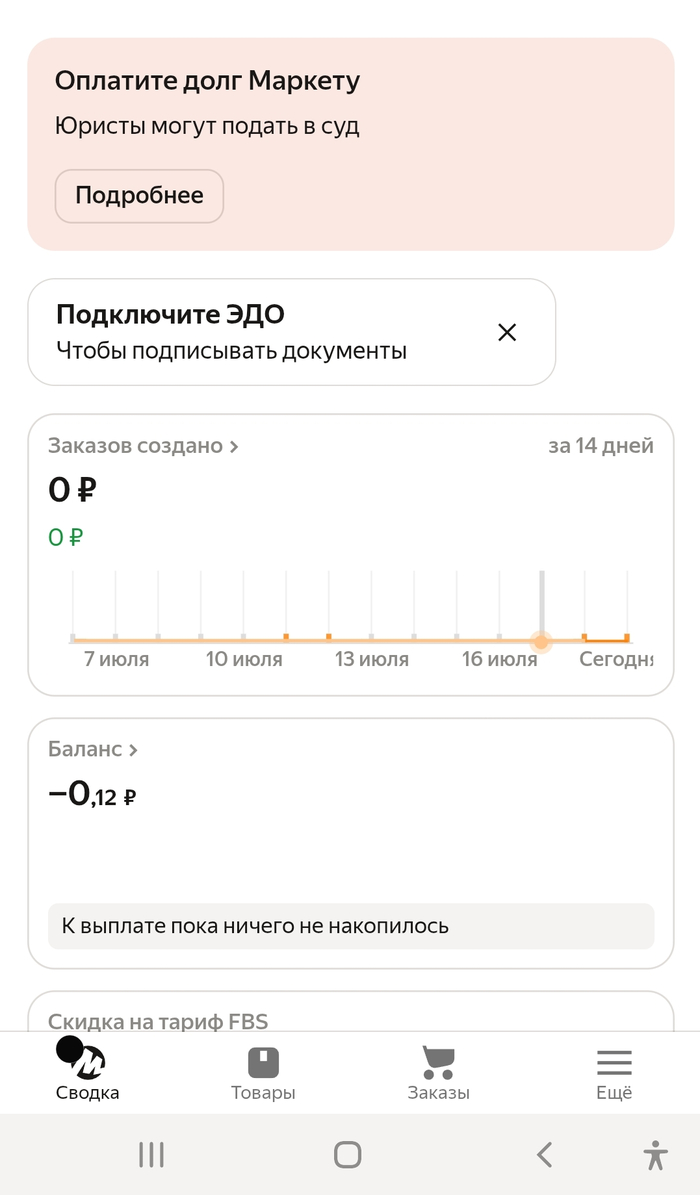Select Сегодня on the chart axis

pos(616,659)
